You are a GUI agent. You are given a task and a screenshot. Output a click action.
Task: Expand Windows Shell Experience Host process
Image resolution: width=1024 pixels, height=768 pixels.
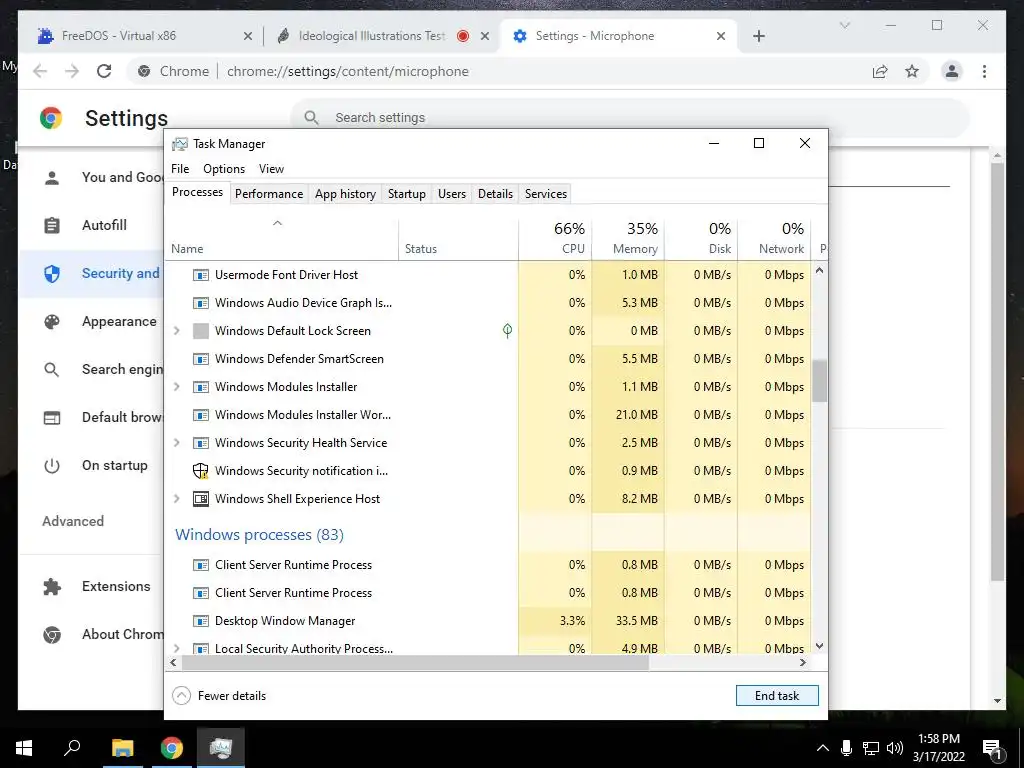tap(176, 499)
